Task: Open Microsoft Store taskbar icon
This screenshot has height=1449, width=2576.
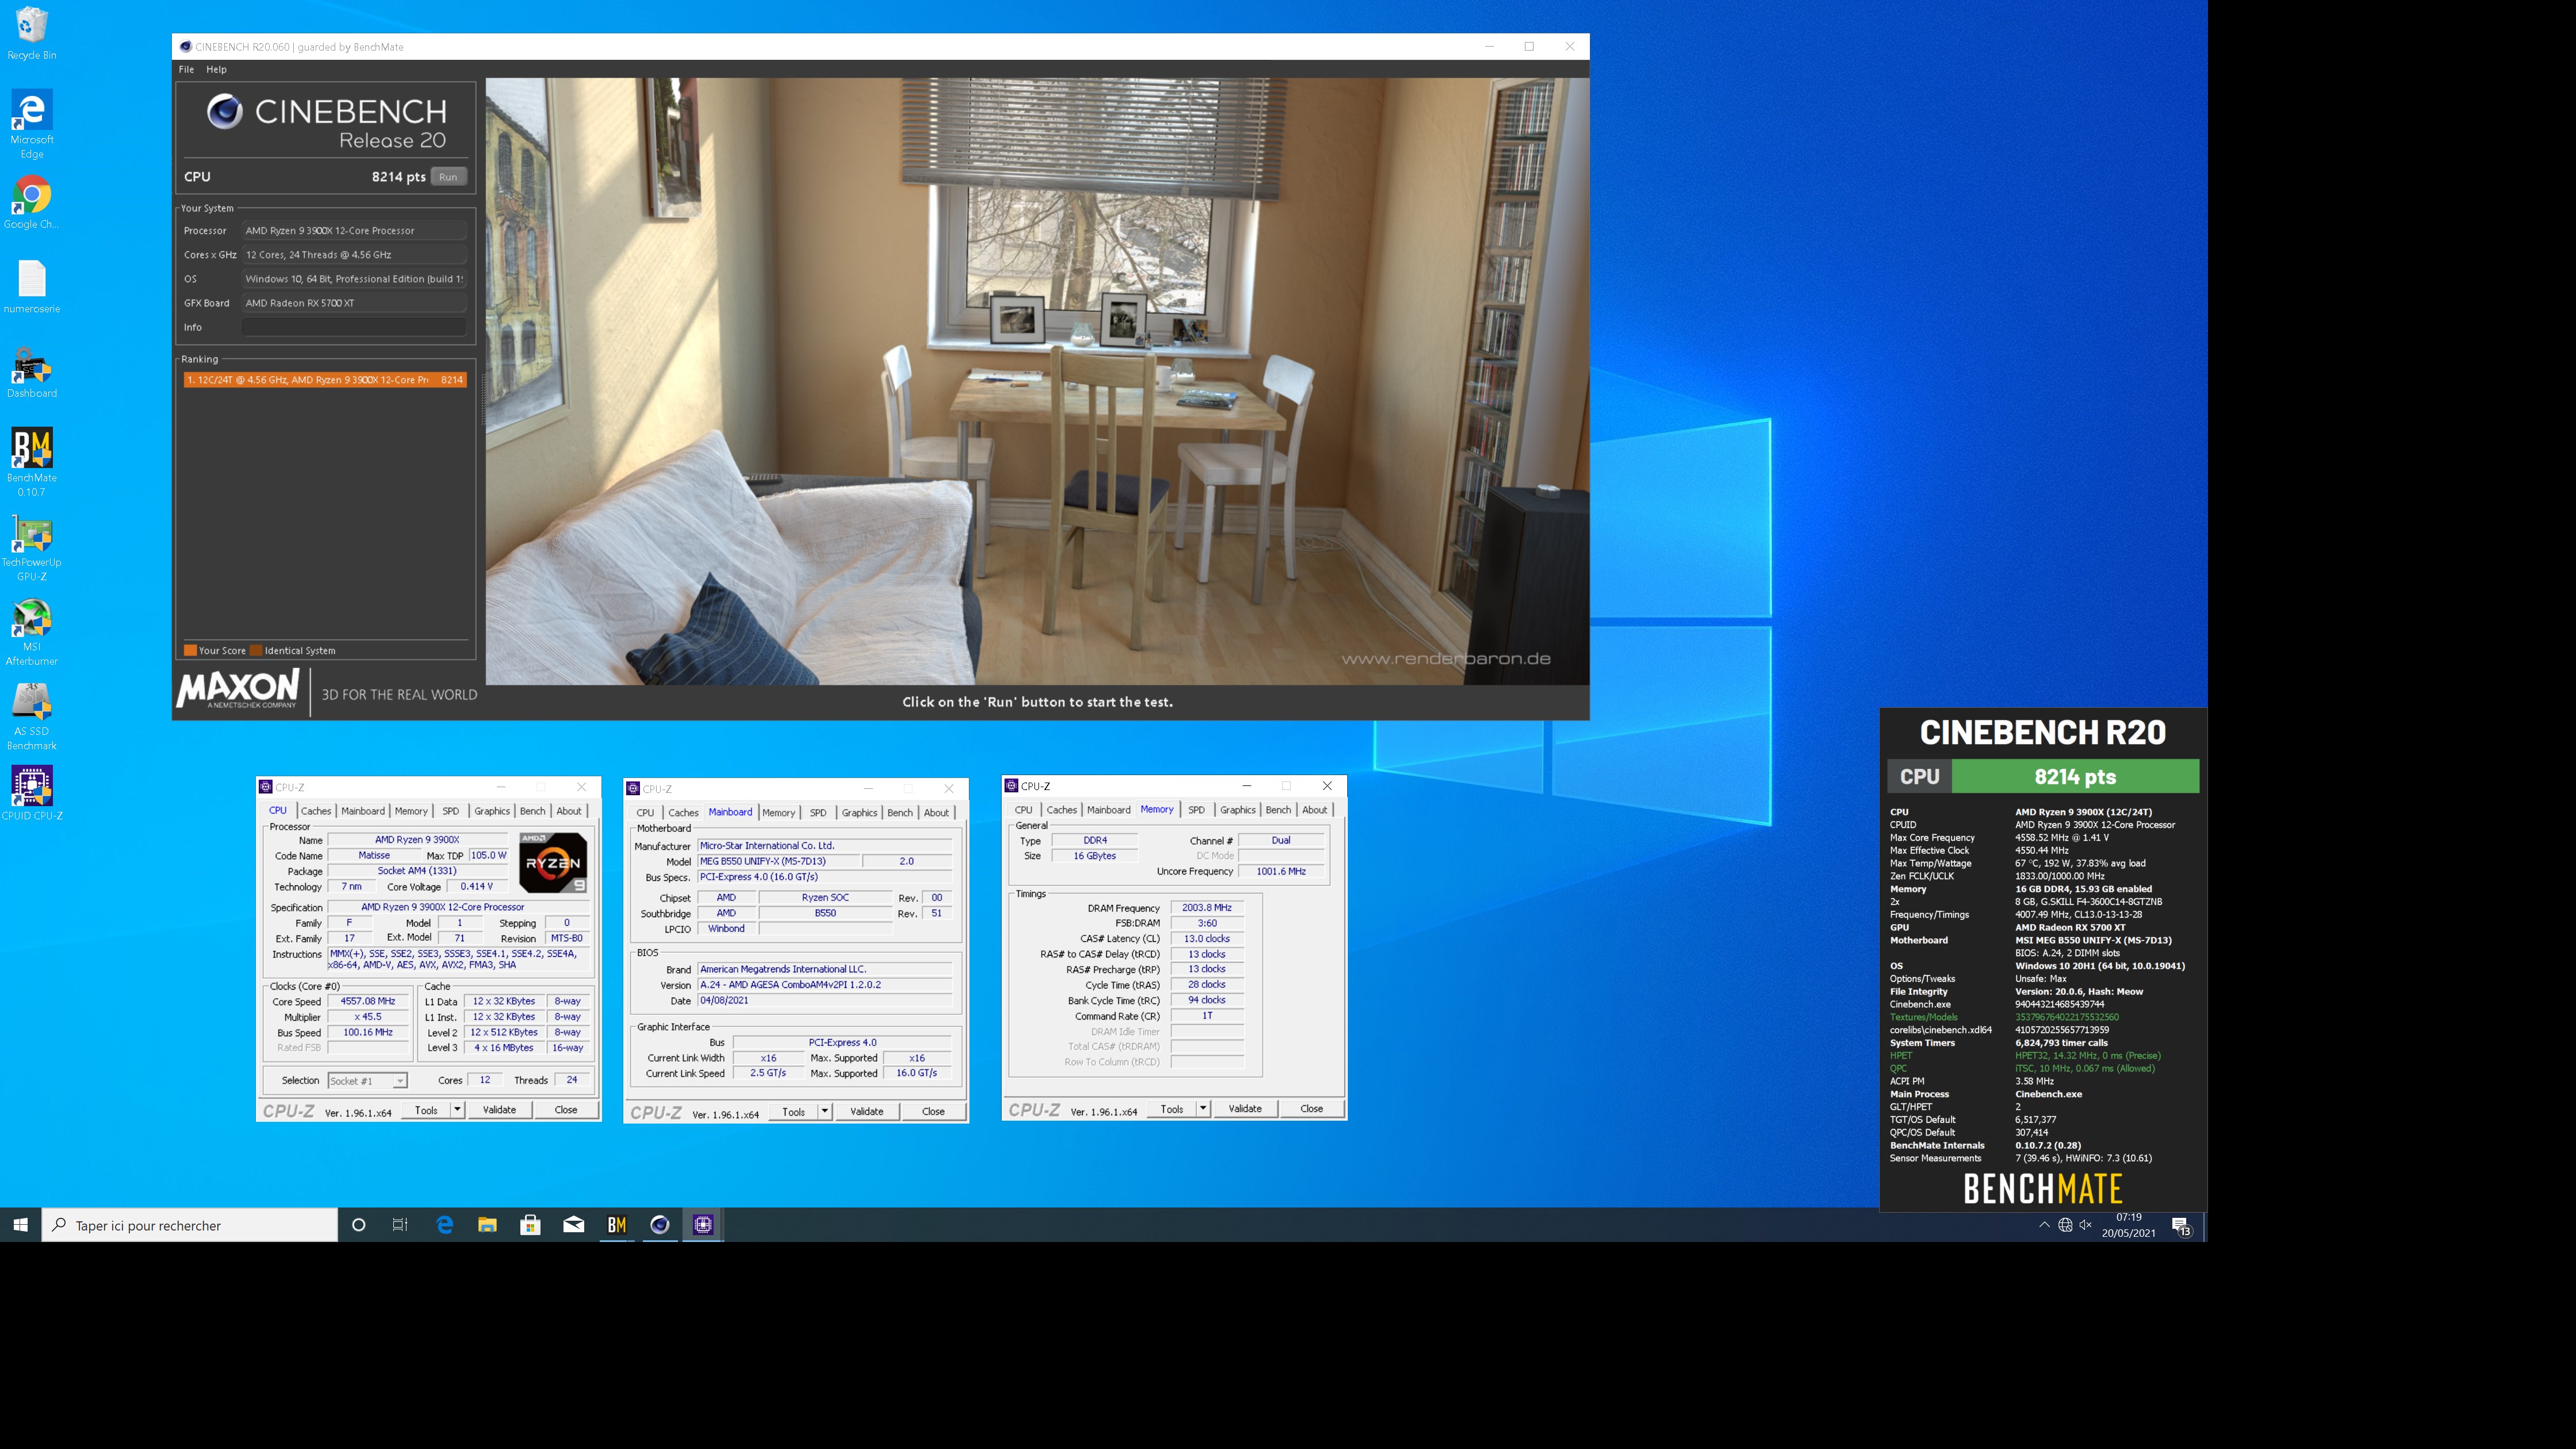Action: [530, 1224]
